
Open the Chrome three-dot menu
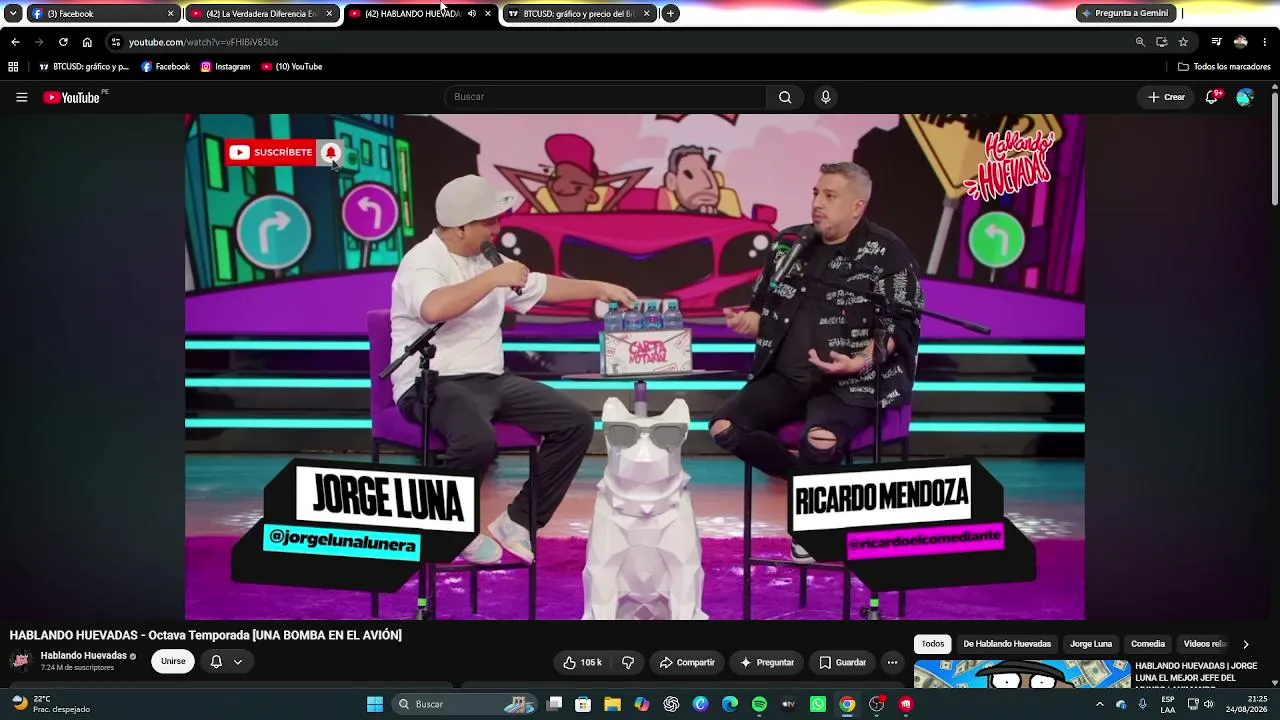[x=1265, y=42]
